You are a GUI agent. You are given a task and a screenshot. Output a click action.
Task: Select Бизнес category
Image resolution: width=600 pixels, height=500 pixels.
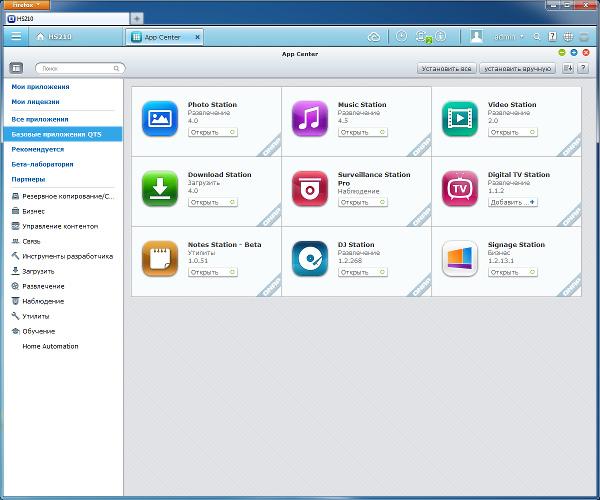[x=28, y=211]
